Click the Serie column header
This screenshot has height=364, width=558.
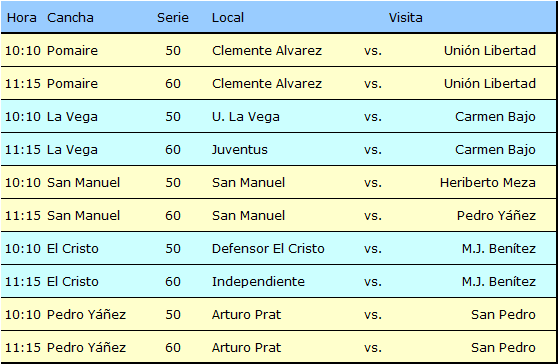pyautogui.click(x=173, y=17)
